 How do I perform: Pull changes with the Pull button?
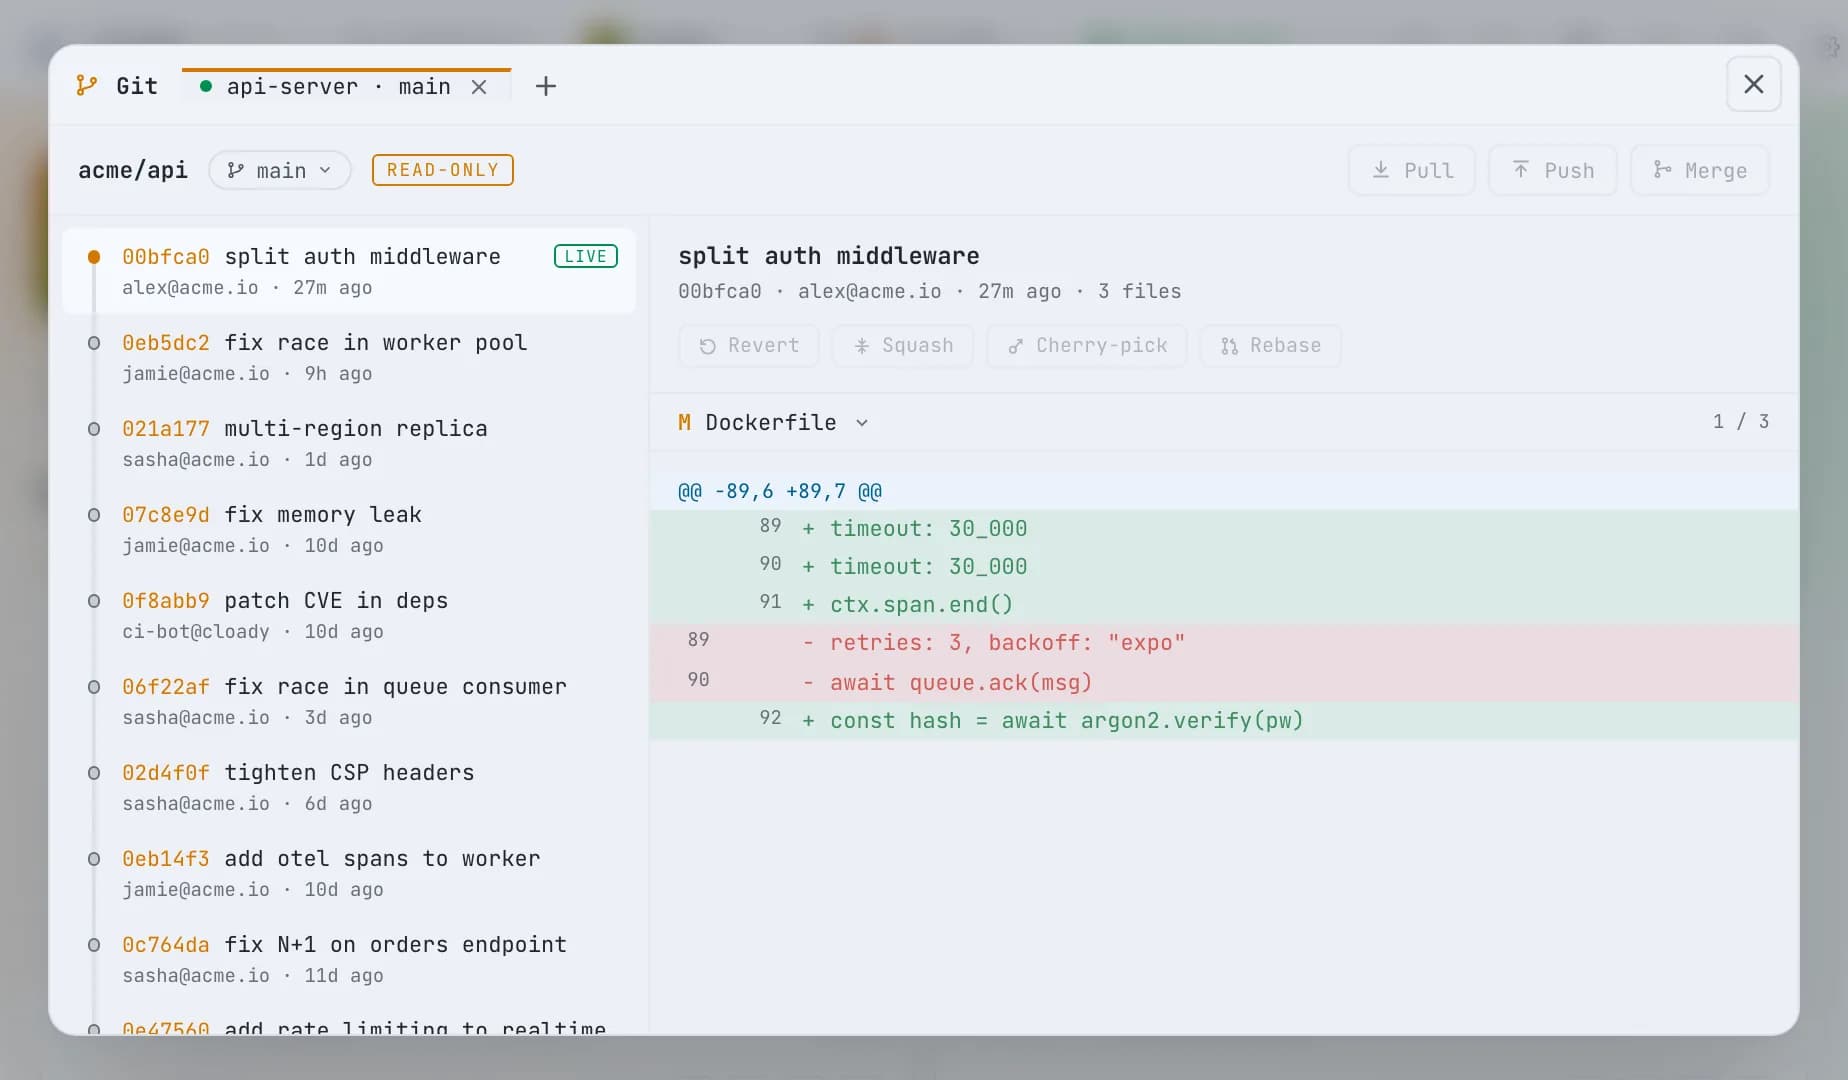[1411, 170]
